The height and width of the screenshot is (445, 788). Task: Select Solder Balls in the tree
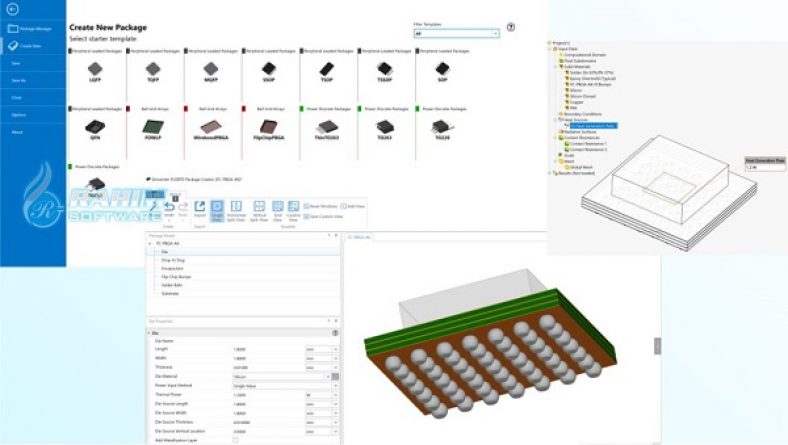(170, 285)
